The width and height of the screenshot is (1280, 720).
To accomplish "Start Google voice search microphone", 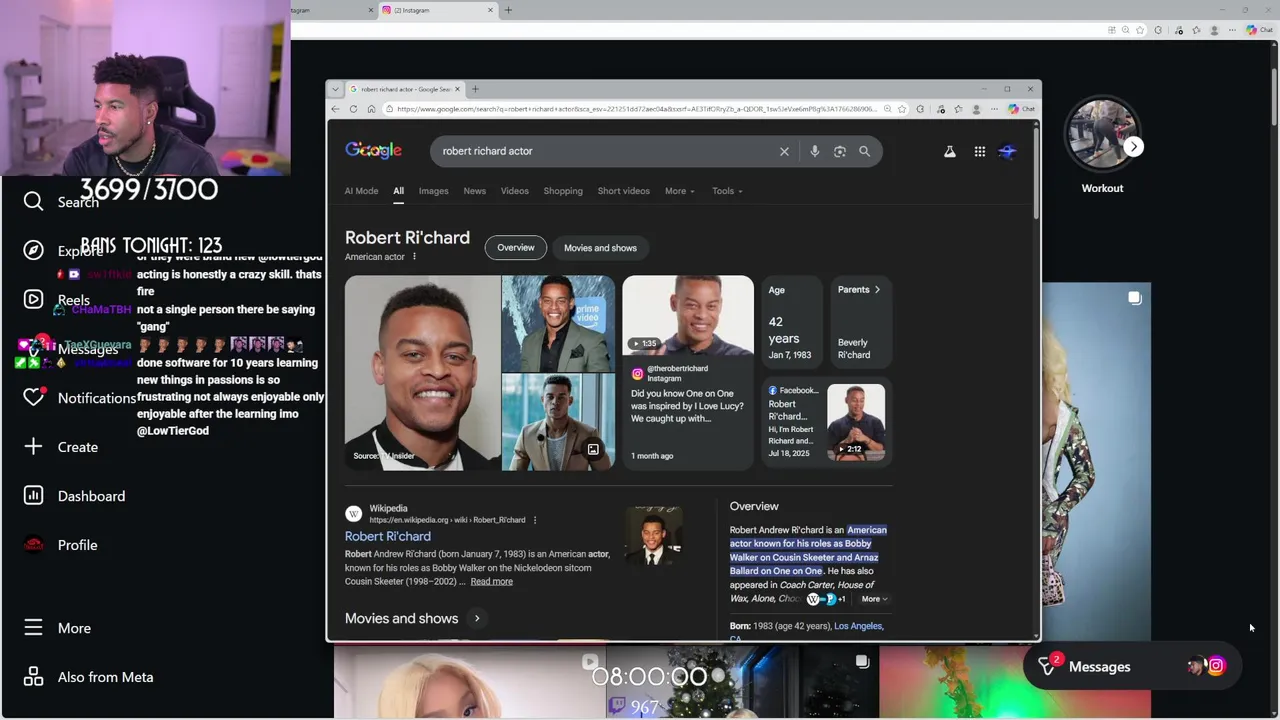I will pyautogui.click(x=814, y=151).
